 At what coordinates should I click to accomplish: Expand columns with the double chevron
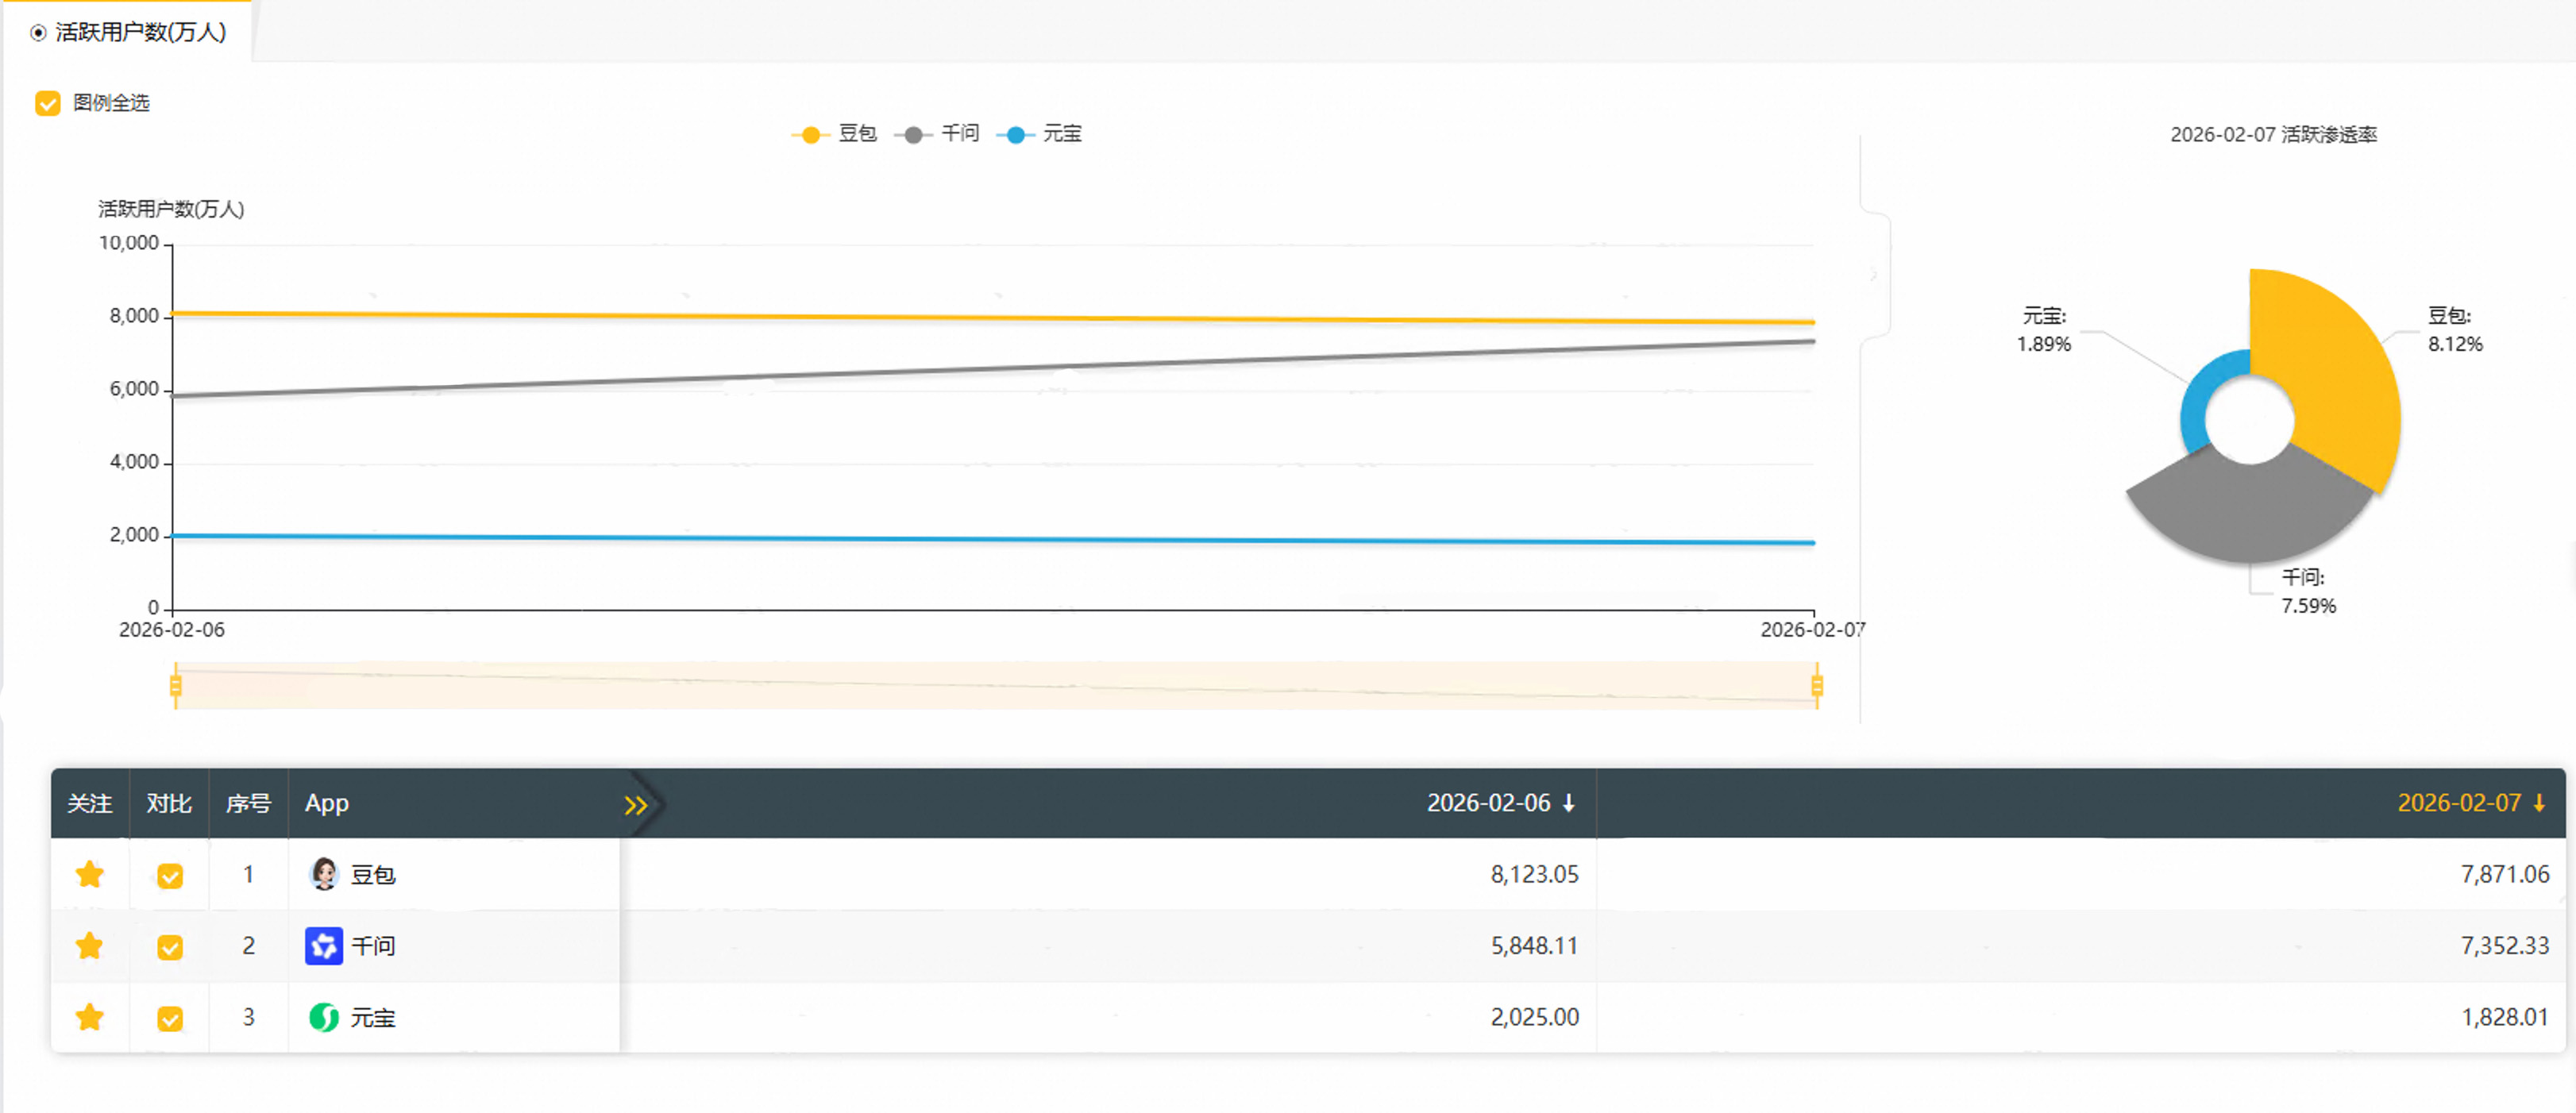[635, 805]
